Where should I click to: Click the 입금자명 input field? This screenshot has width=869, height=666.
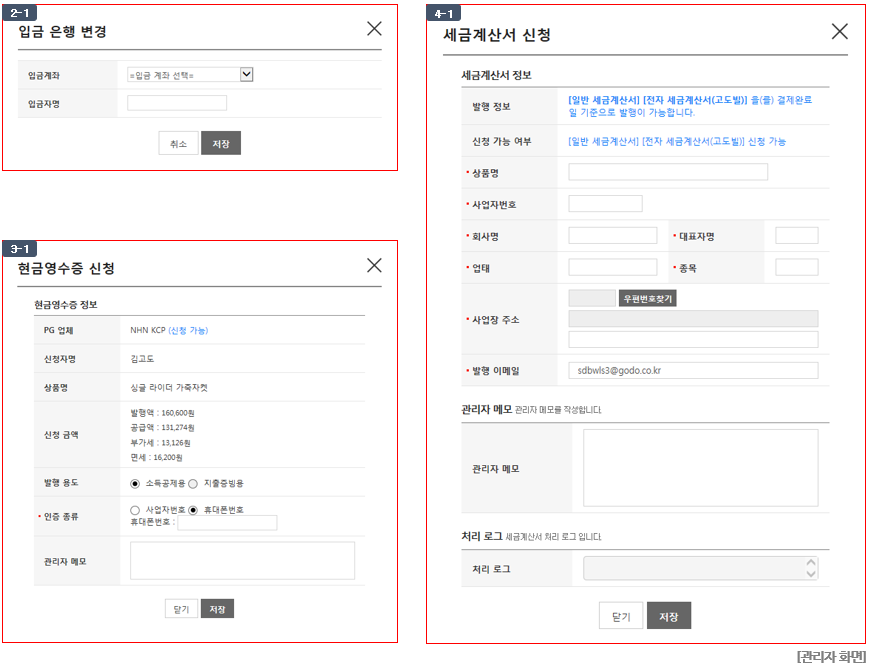click(x=177, y=103)
